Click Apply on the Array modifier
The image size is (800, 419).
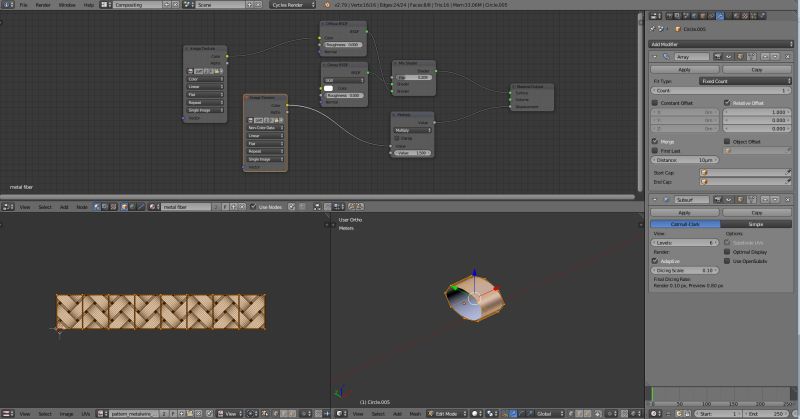pos(685,69)
